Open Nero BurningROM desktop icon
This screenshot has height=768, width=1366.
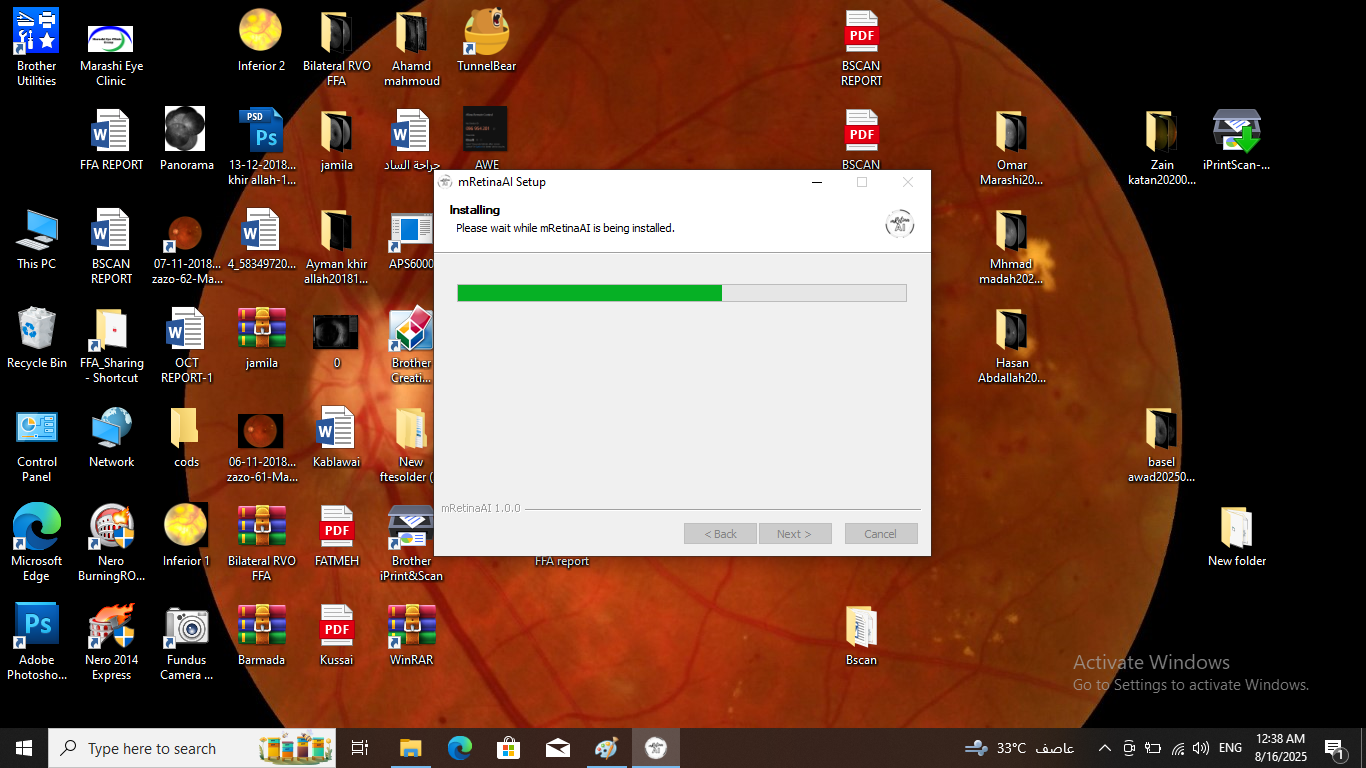point(111,528)
